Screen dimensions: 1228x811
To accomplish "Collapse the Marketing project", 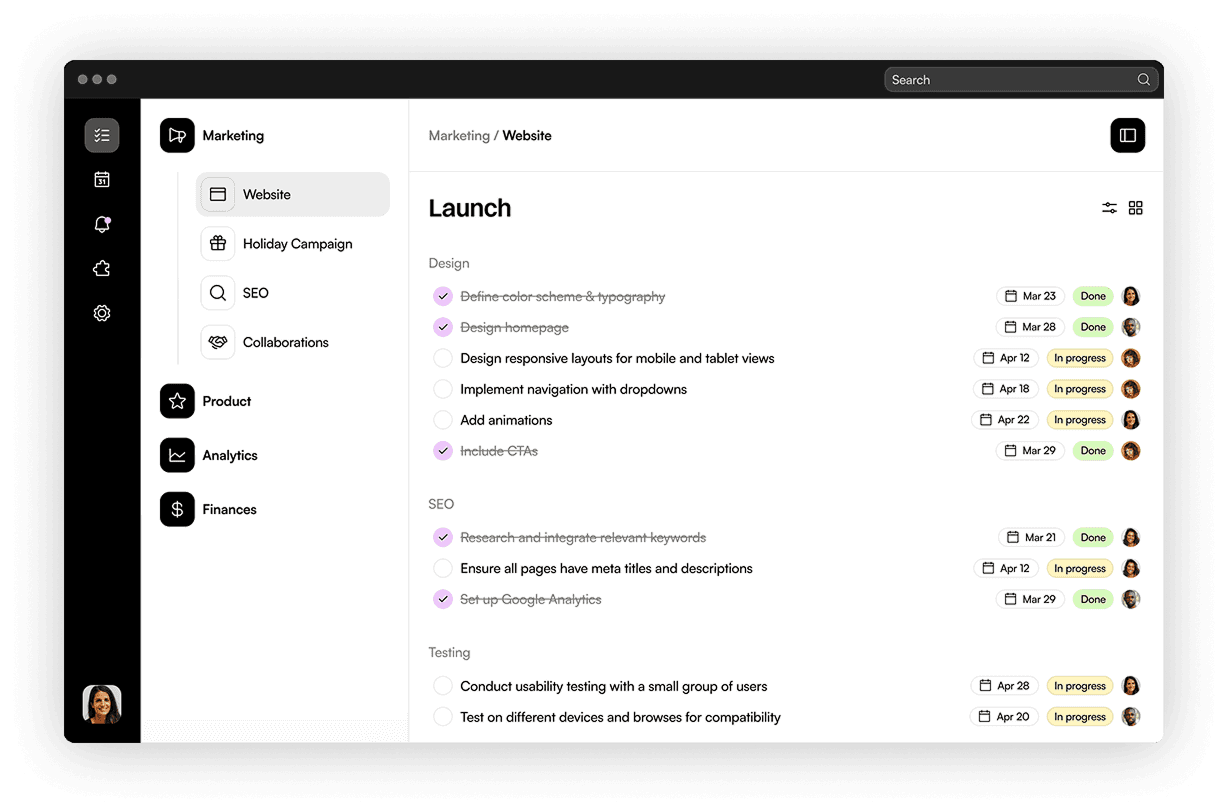I will (233, 135).
